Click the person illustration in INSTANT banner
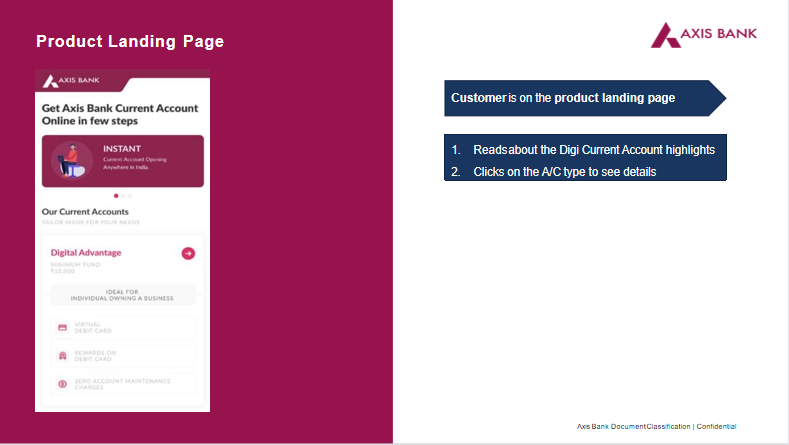Viewport: 789px width, 445px height. (x=71, y=161)
